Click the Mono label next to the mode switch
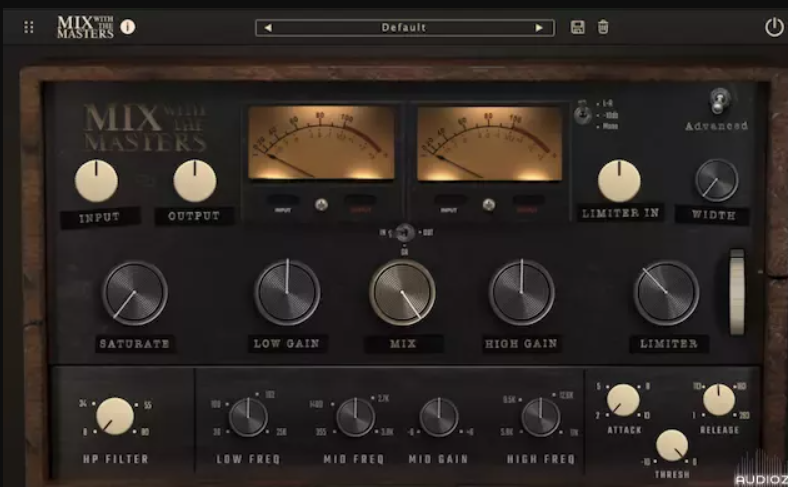The width and height of the screenshot is (788, 487). click(x=610, y=127)
